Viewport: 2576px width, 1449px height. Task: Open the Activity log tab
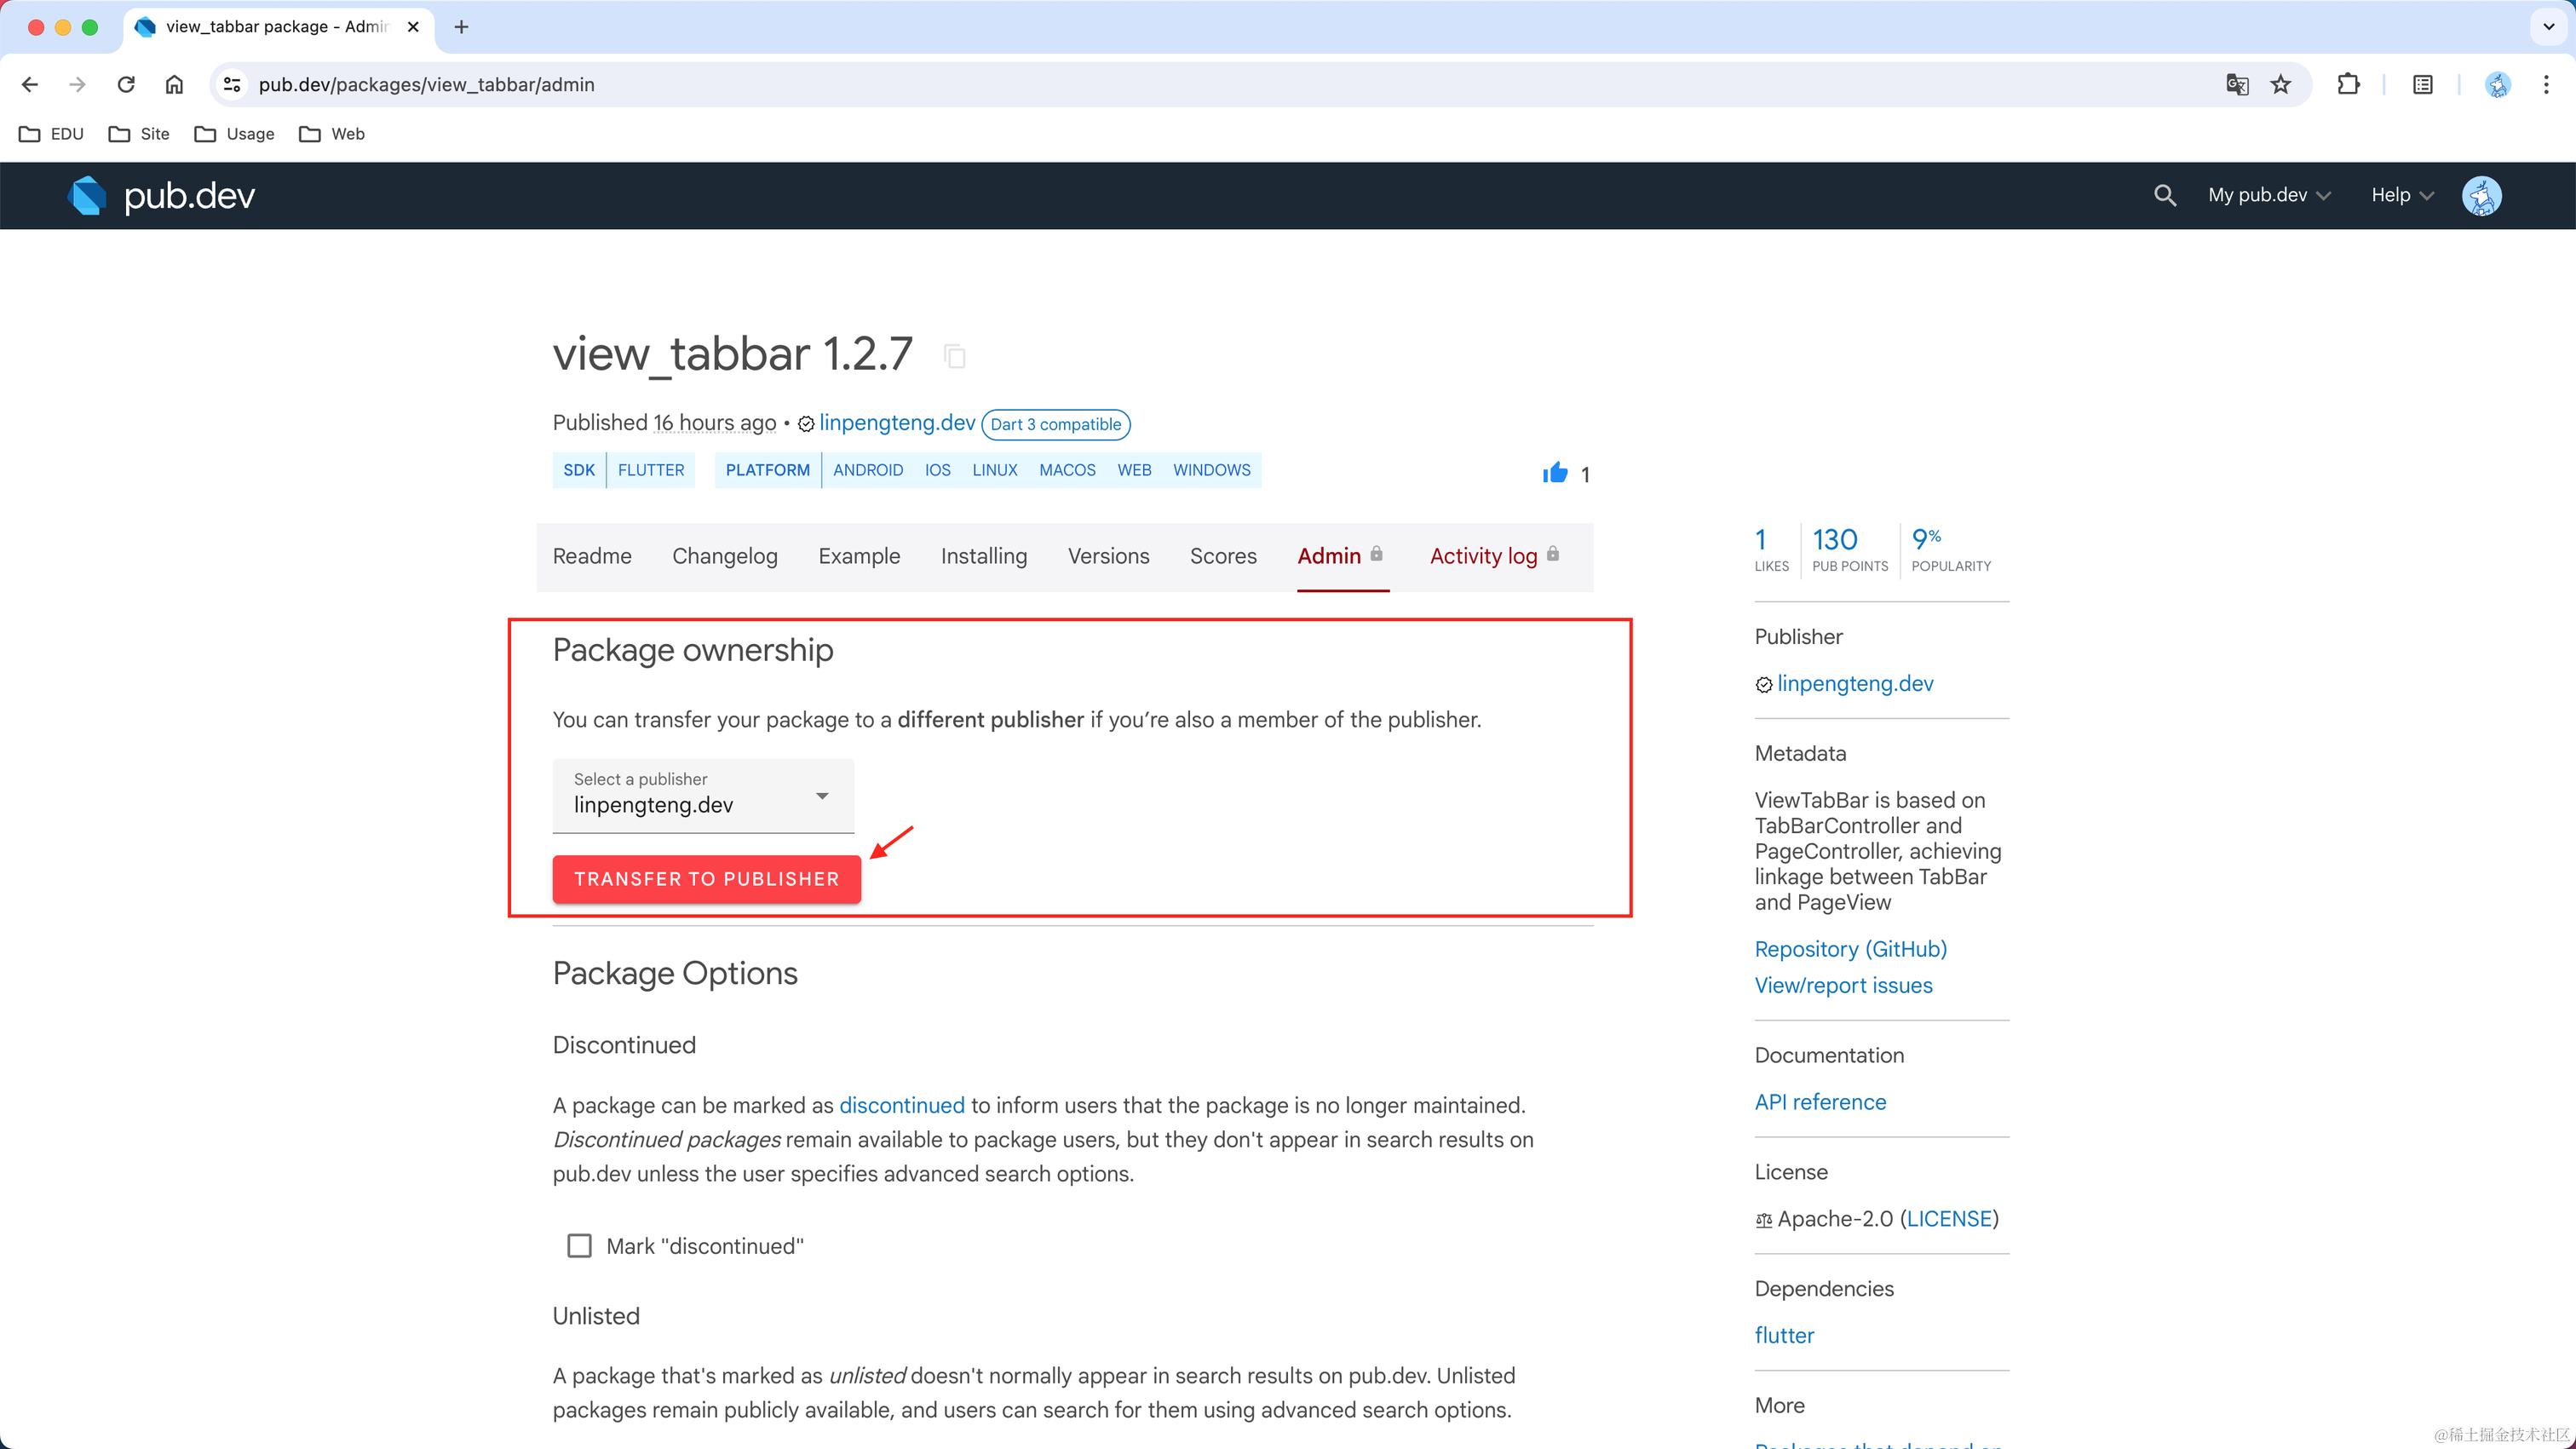pyautogui.click(x=1483, y=556)
